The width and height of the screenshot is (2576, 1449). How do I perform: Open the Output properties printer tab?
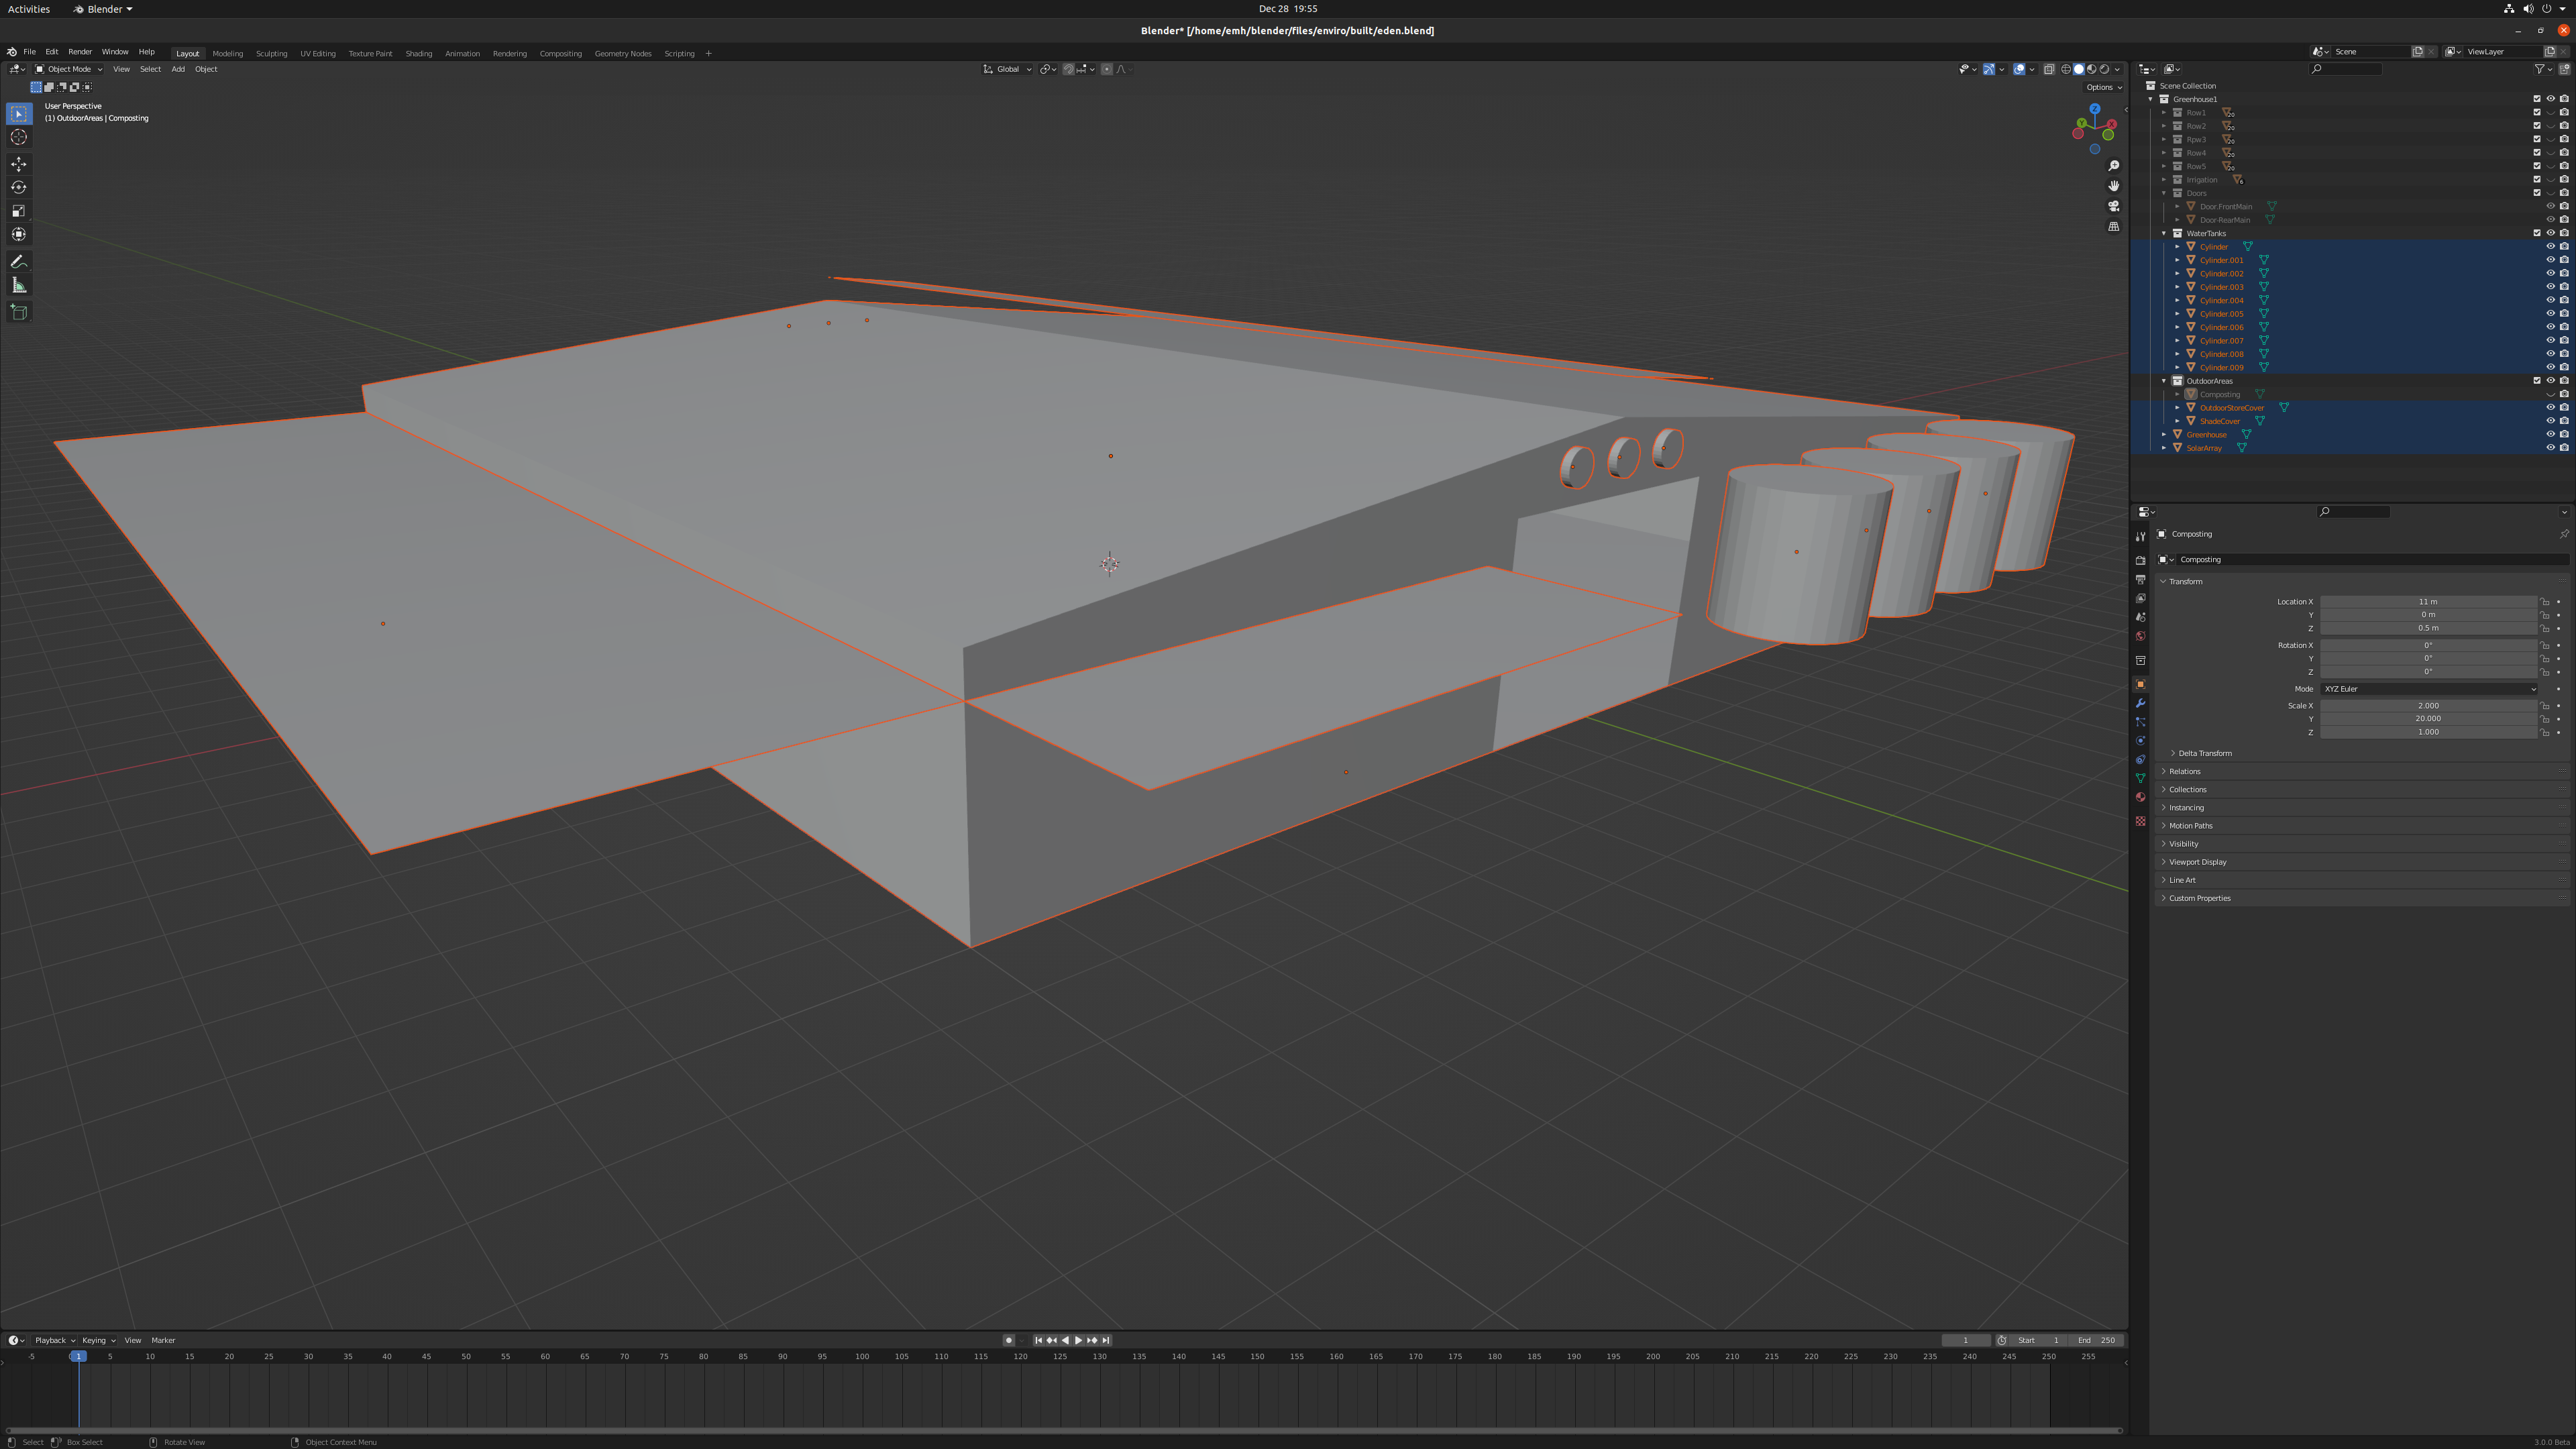[x=2140, y=580]
